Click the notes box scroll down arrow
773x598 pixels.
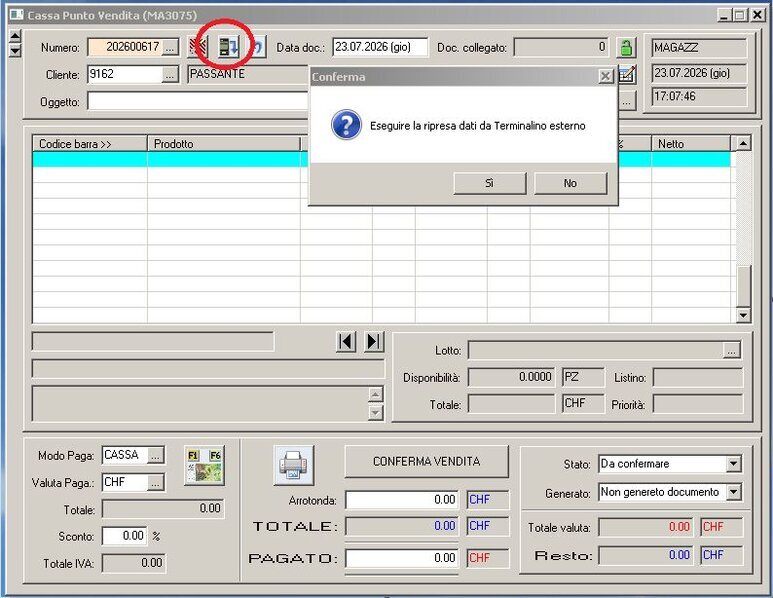coord(376,412)
